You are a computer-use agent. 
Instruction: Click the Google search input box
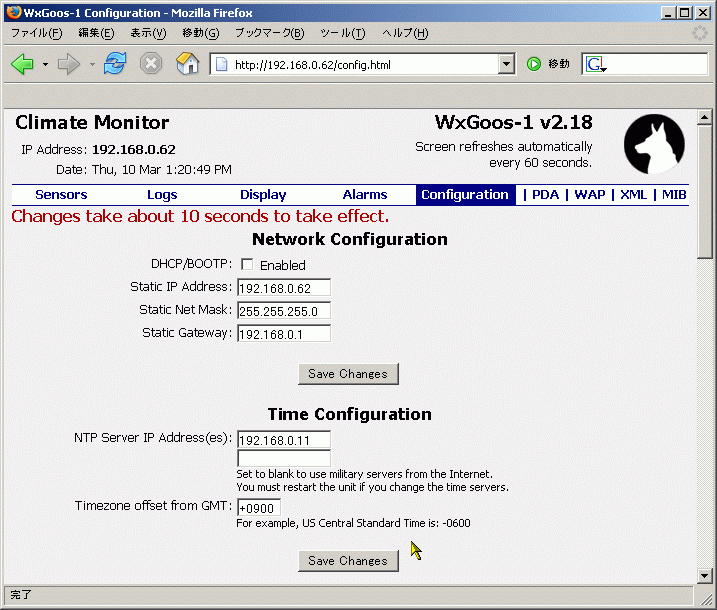[657, 64]
